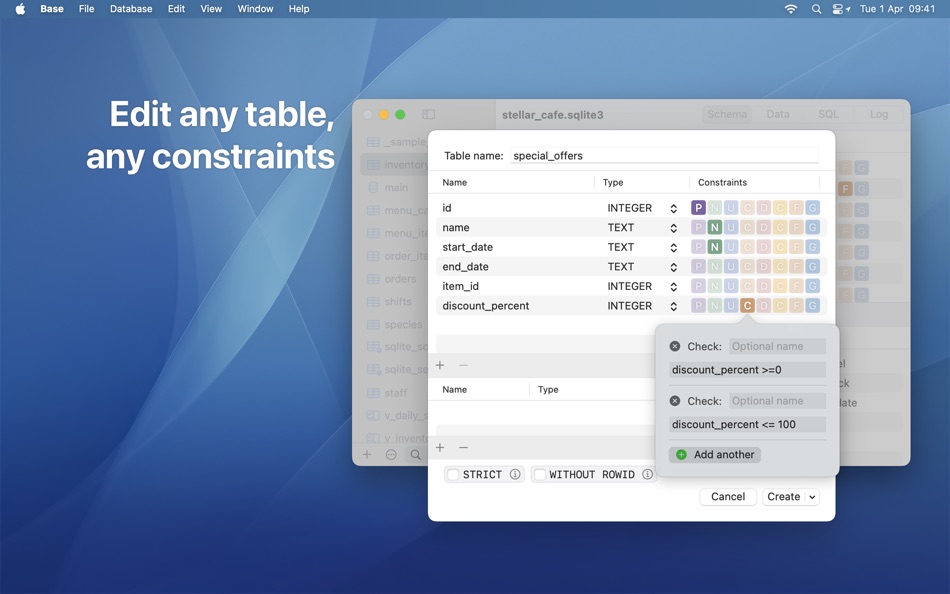Click minus button above WITHOUT ROWID checkbox
This screenshot has height=594, width=950.
(x=463, y=447)
